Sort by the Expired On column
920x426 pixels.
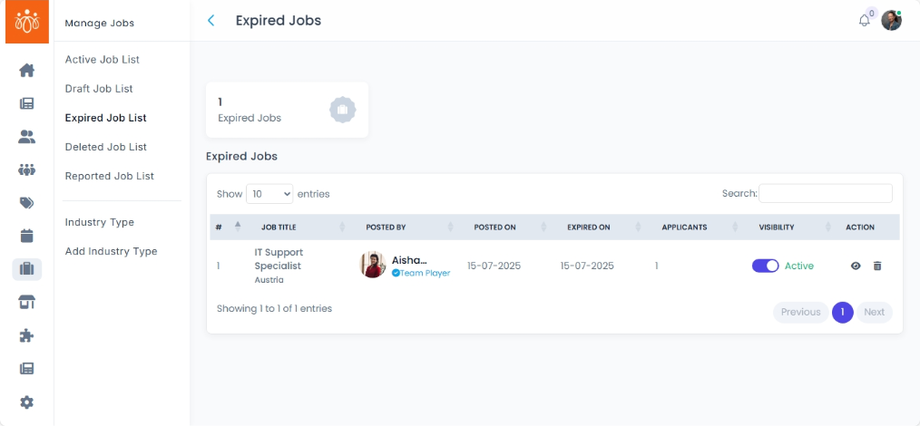(588, 227)
